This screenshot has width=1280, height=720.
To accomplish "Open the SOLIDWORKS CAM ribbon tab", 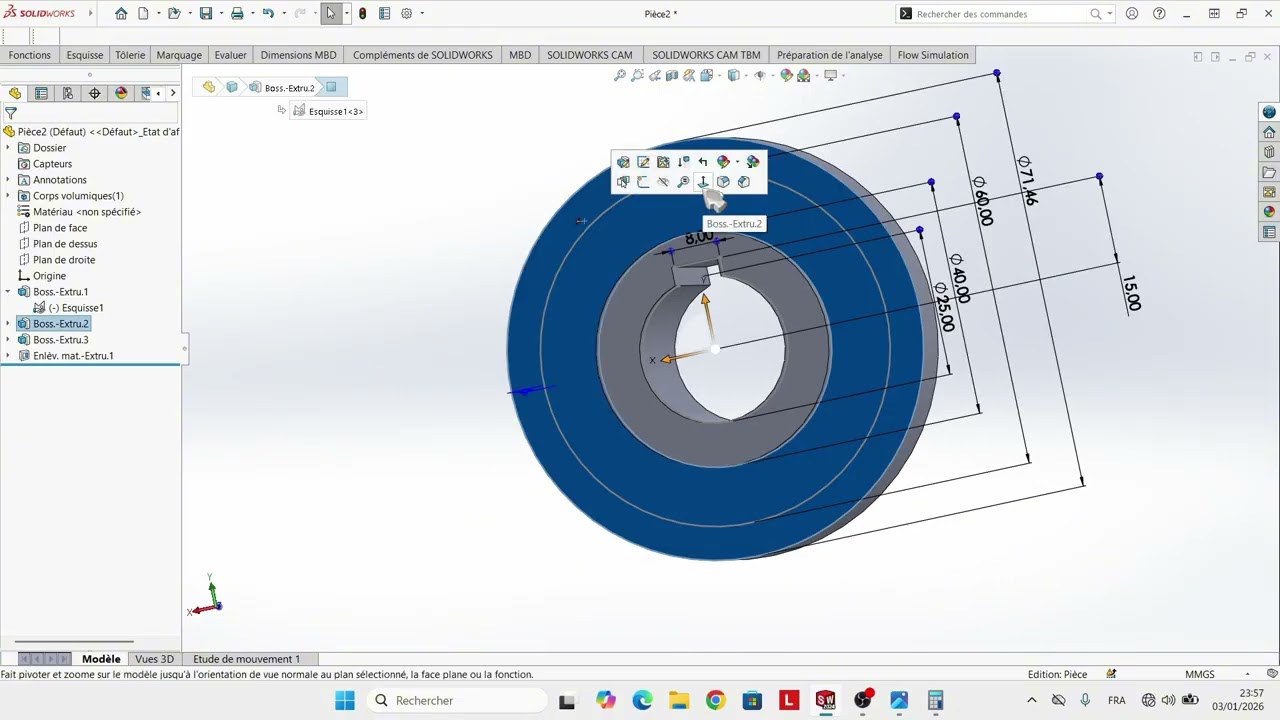I will [590, 55].
